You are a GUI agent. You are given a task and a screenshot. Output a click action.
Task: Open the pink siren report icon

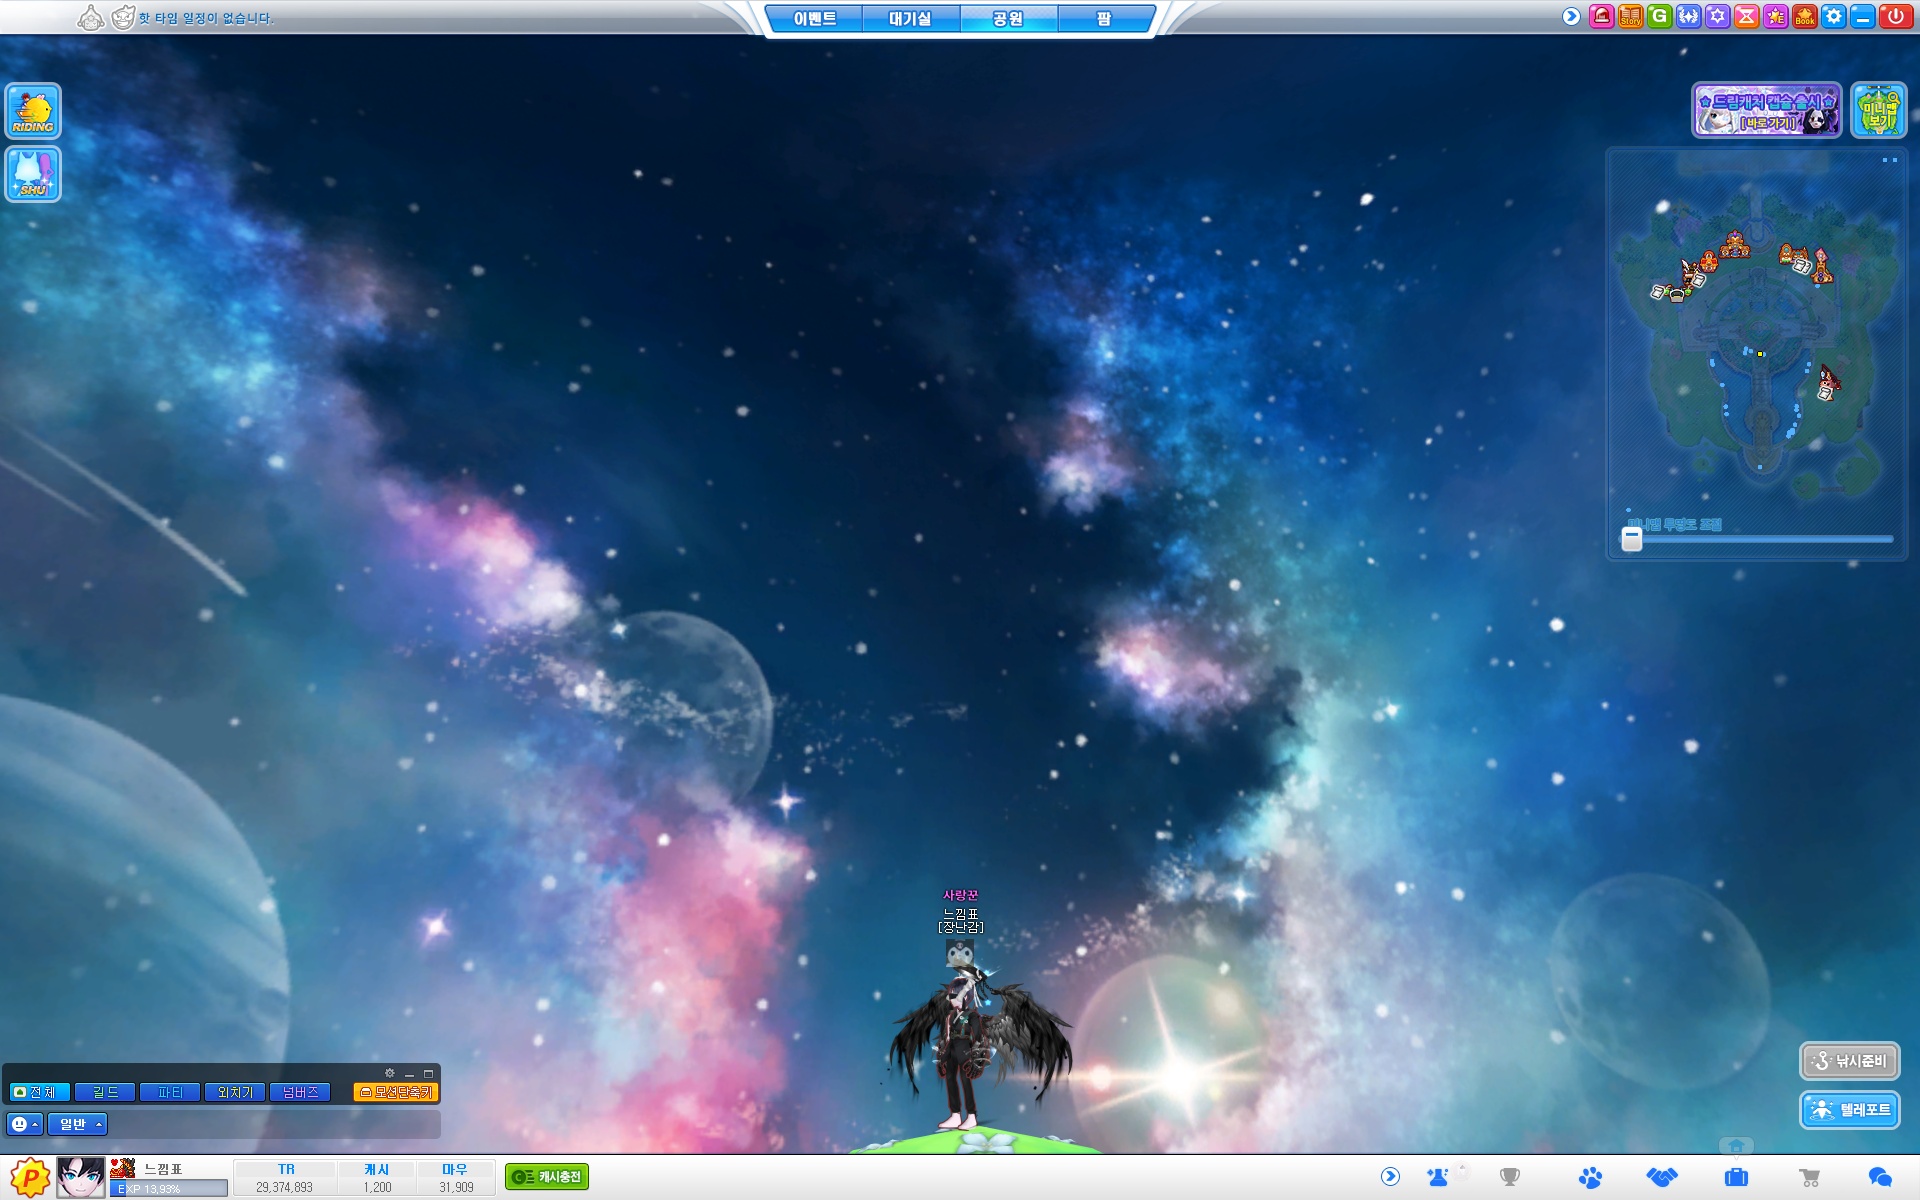[1601, 17]
